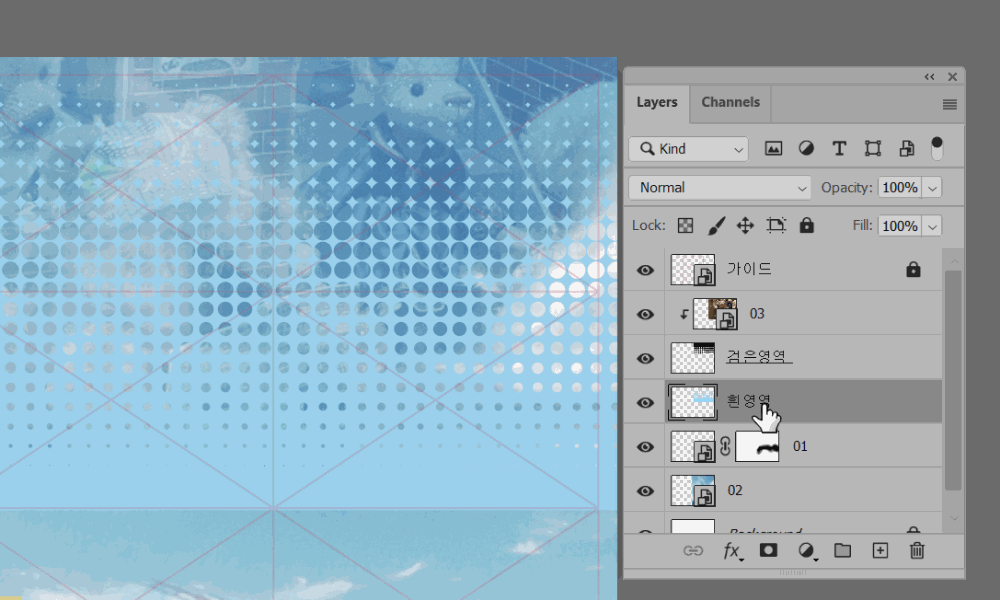This screenshot has width=1000, height=600.
Task: Select the 가이드 layer name
Action: (x=749, y=269)
